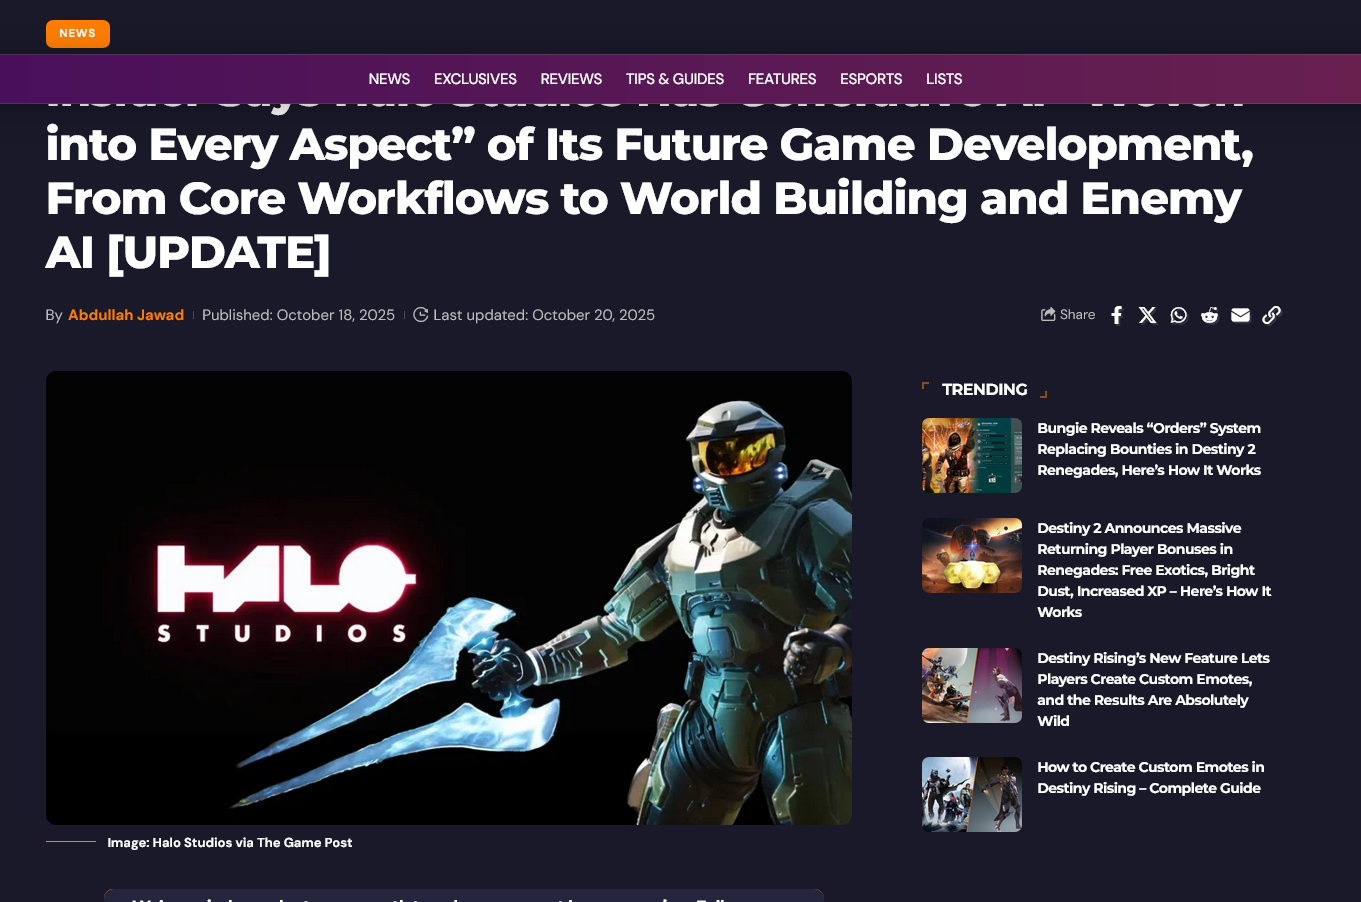Click the Bungie "Orders" System thumbnail

coord(972,455)
